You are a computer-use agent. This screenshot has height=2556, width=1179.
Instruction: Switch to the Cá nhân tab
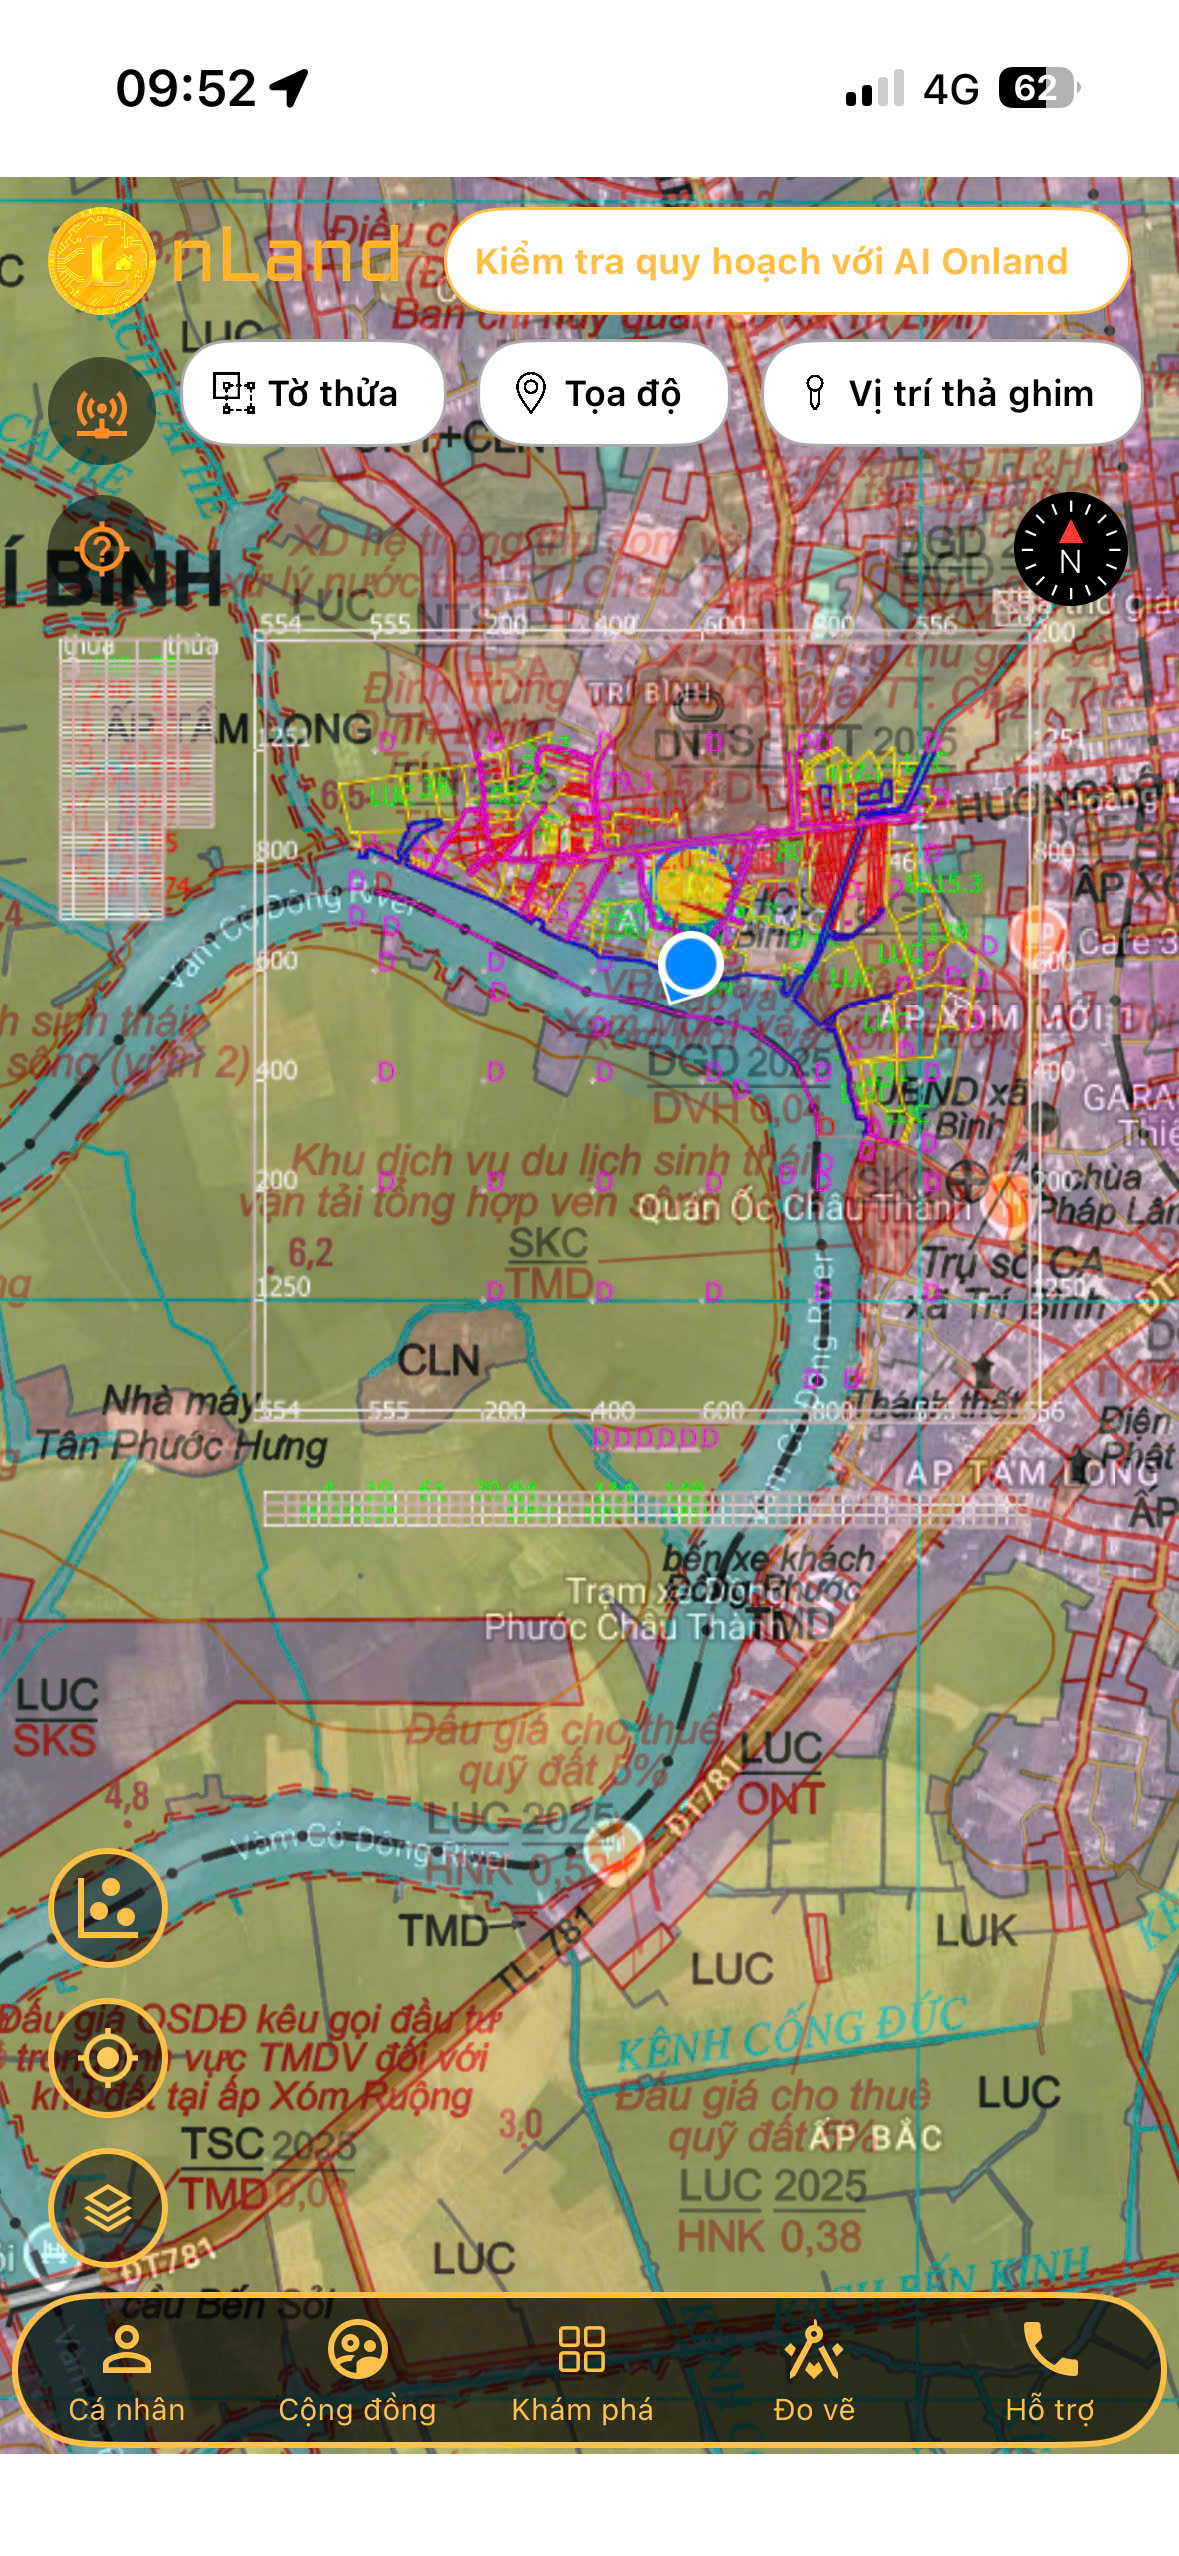(x=127, y=2372)
